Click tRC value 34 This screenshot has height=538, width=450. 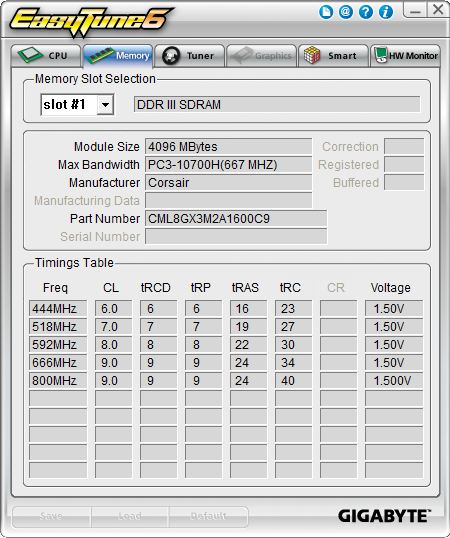click(x=293, y=362)
